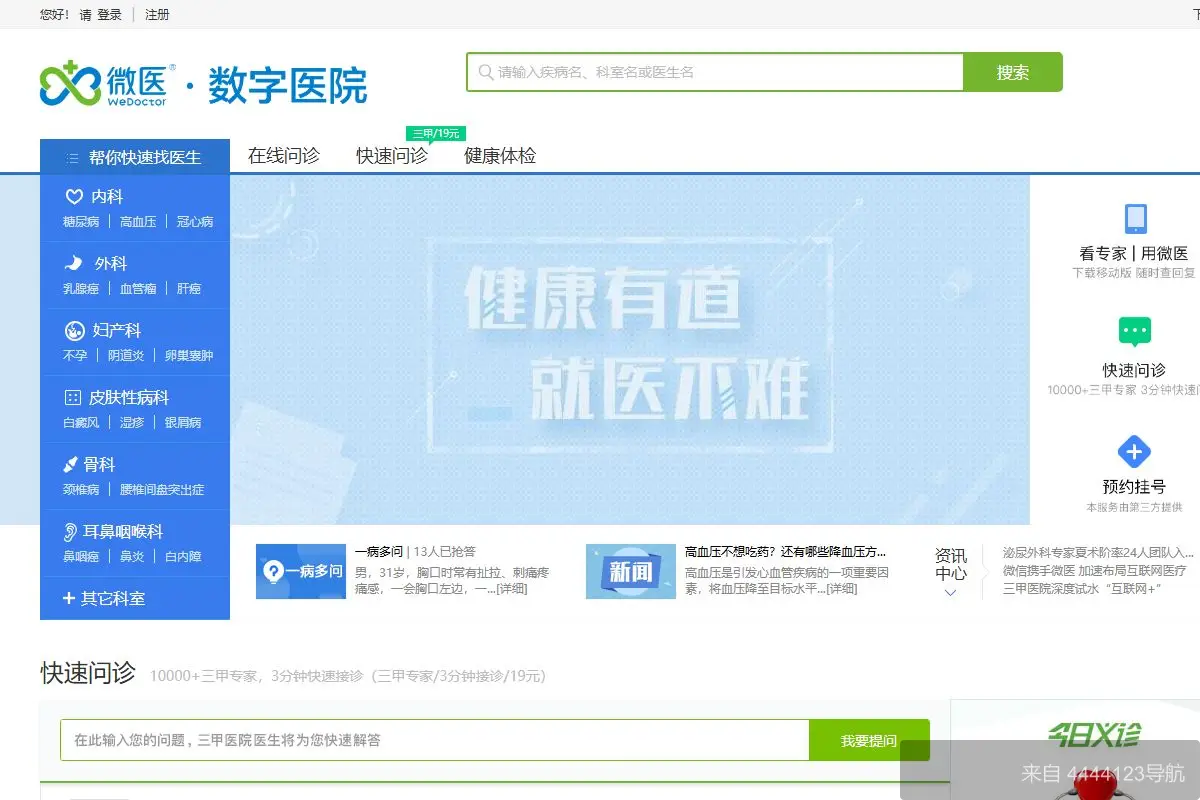Click the 快速问诊 chat bubble icon
This screenshot has width=1200, height=800.
point(1134,331)
